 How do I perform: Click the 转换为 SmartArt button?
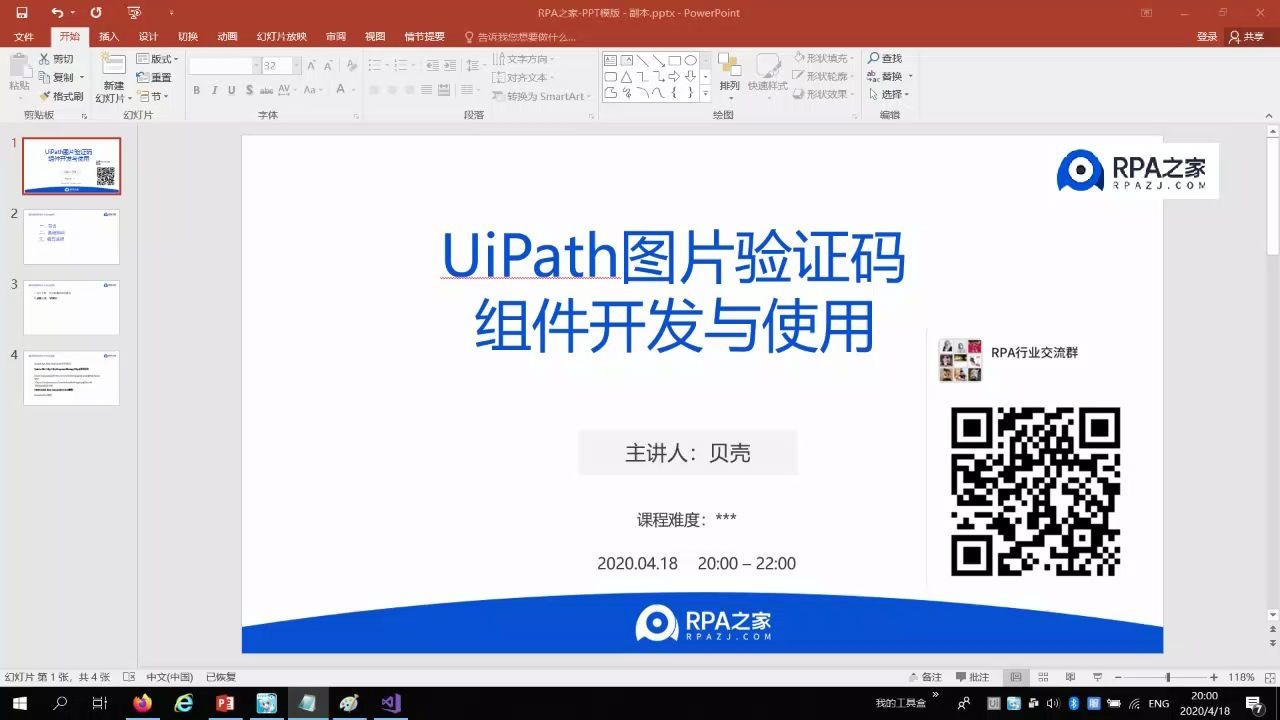pos(539,96)
